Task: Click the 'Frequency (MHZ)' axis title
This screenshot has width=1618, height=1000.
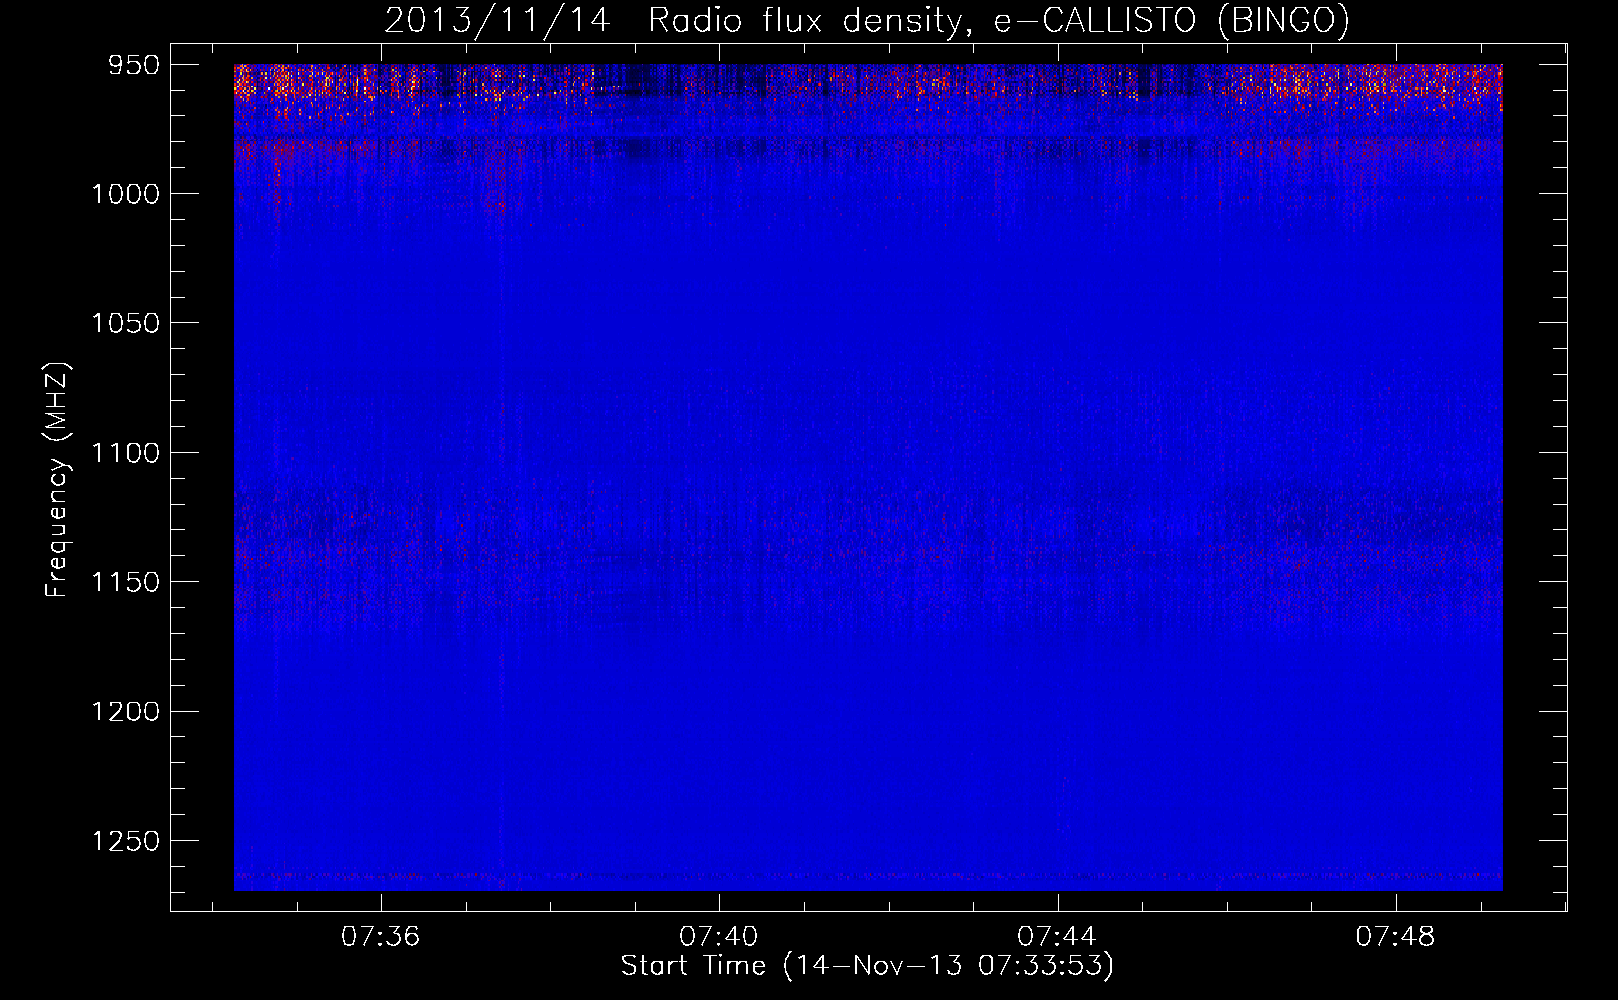Action: 58,480
